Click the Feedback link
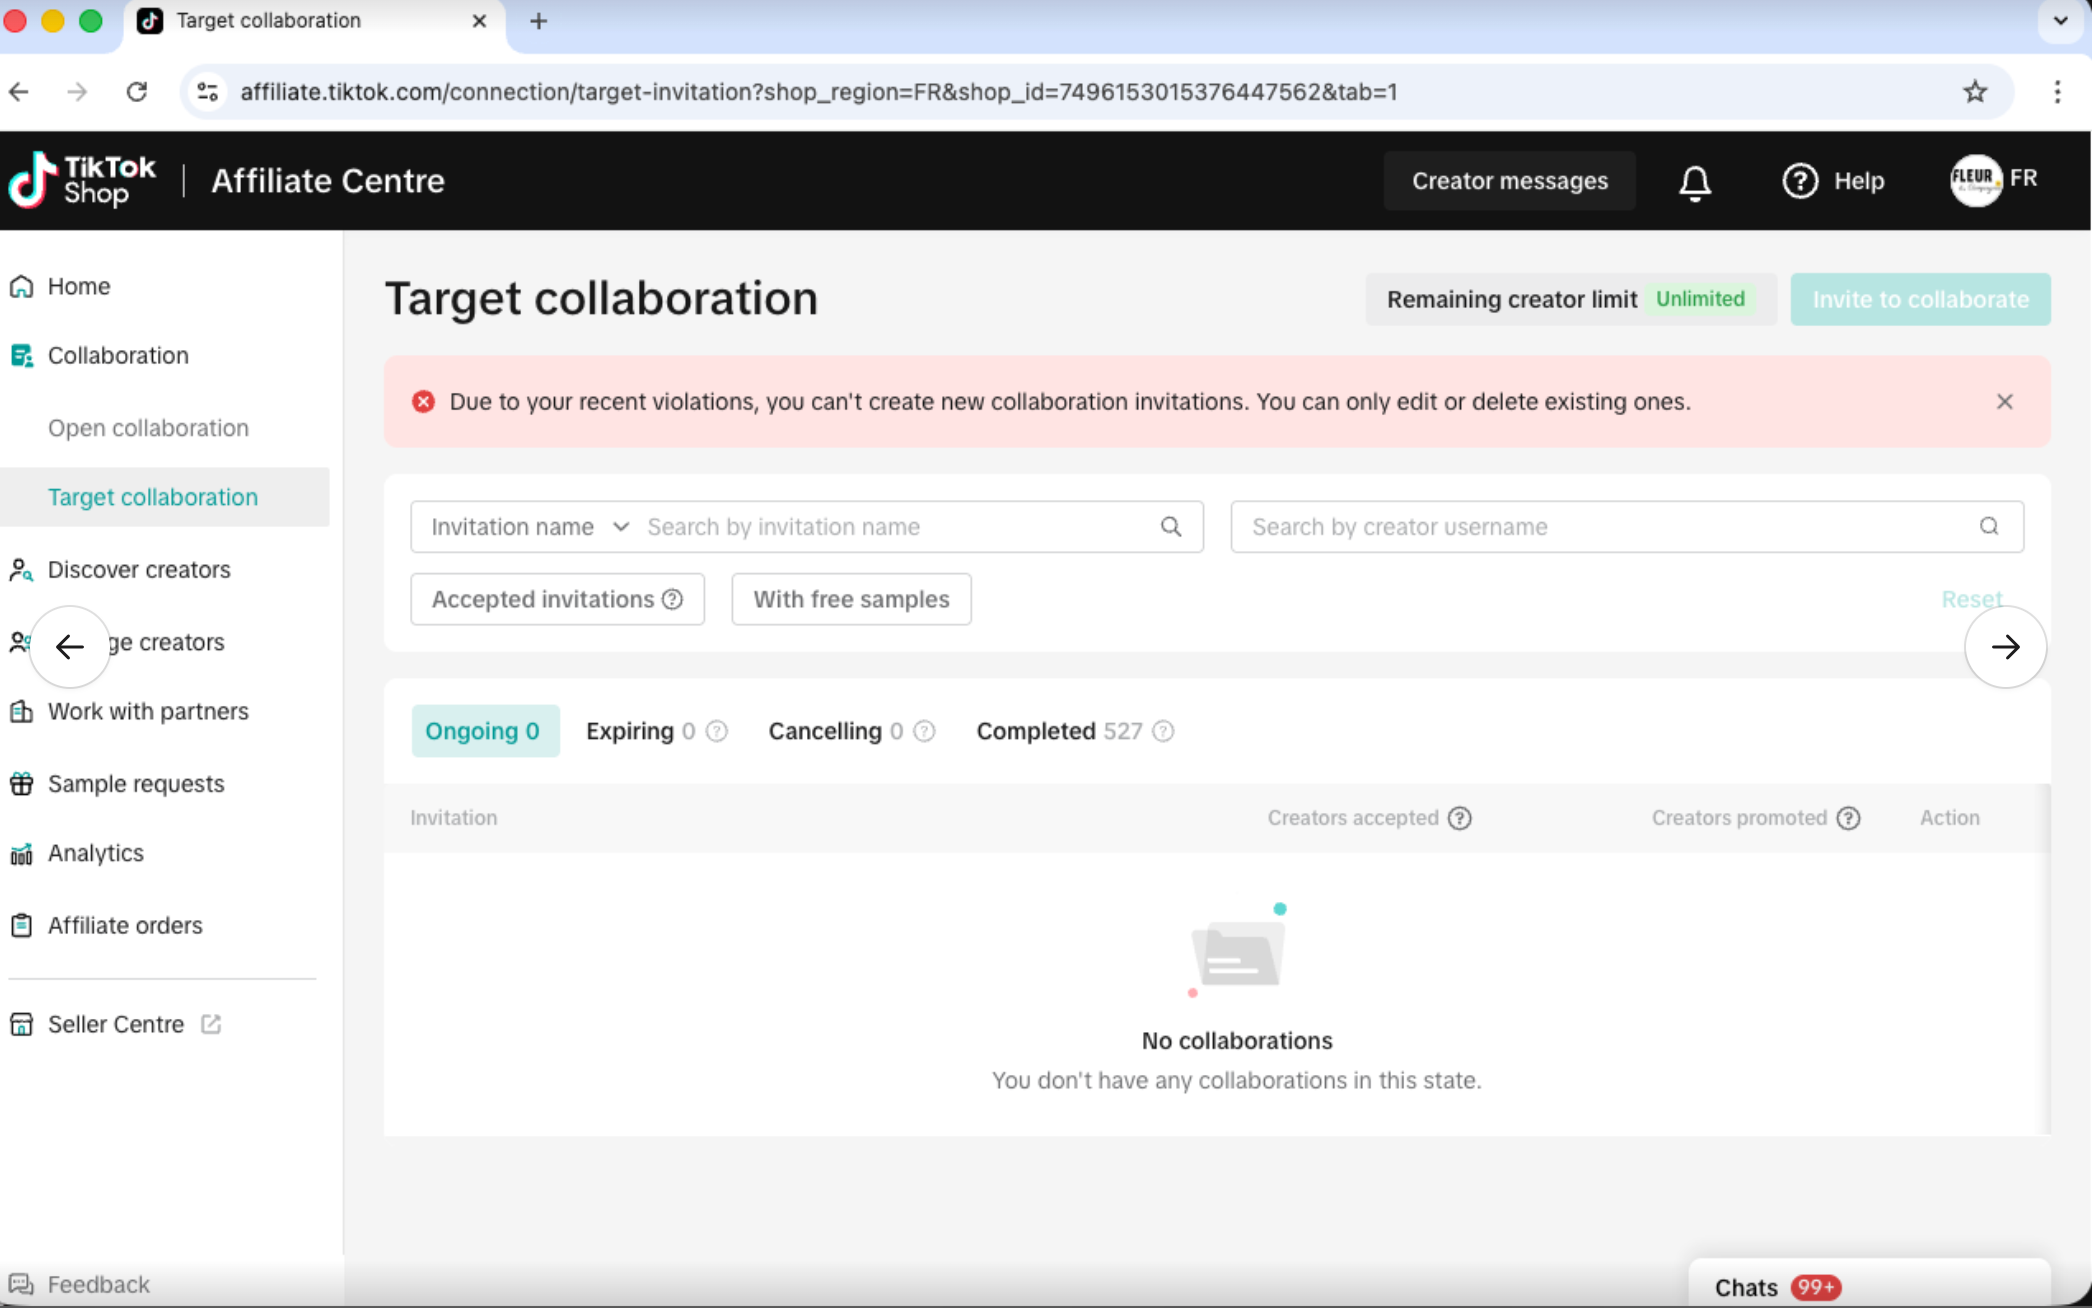The image size is (2092, 1308). tap(98, 1284)
